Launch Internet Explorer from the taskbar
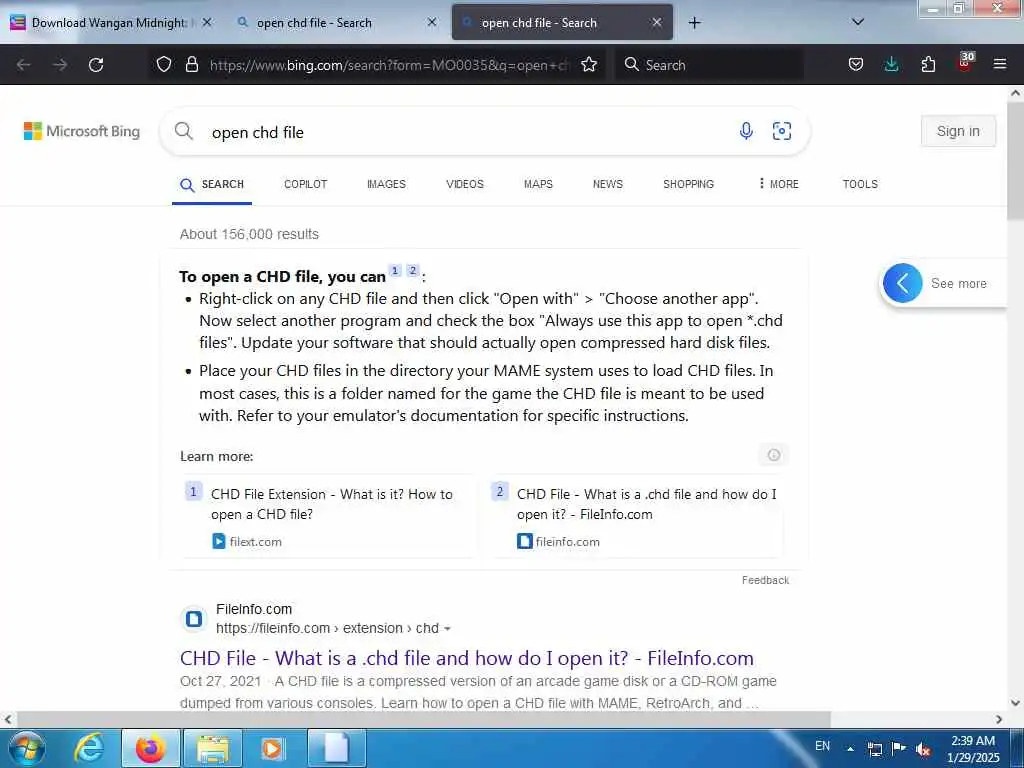 click(x=89, y=748)
